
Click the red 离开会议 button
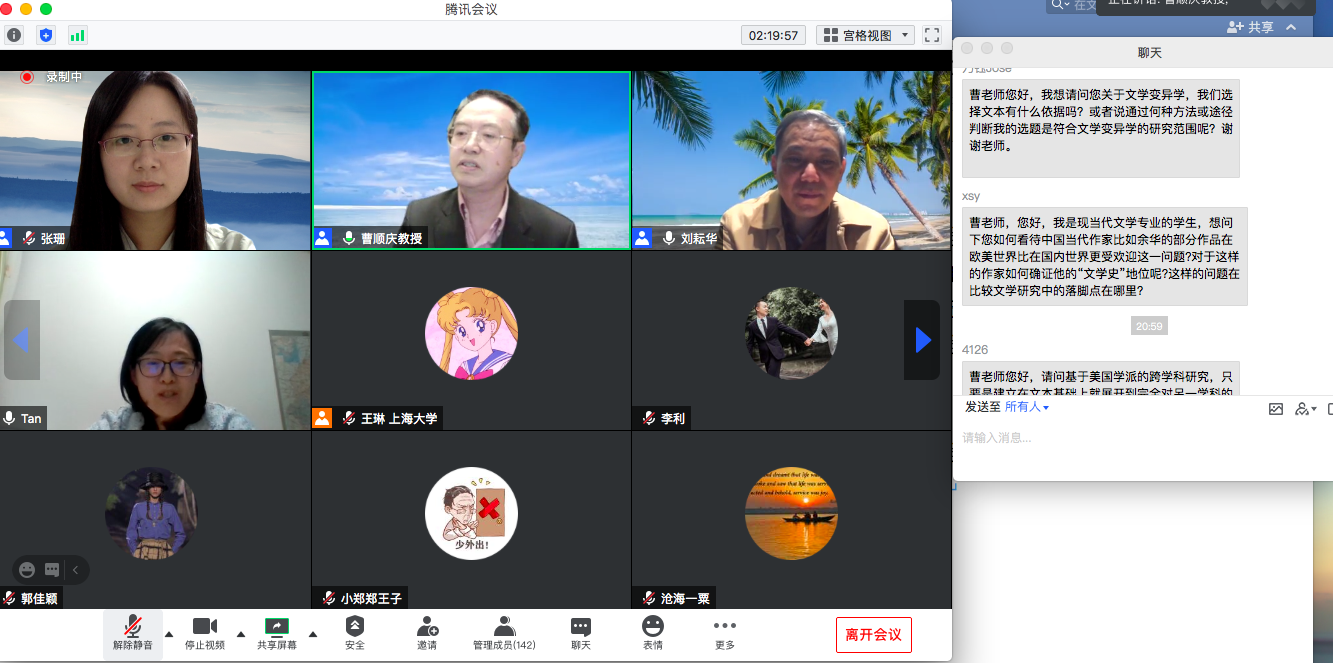tap(873, 635)
